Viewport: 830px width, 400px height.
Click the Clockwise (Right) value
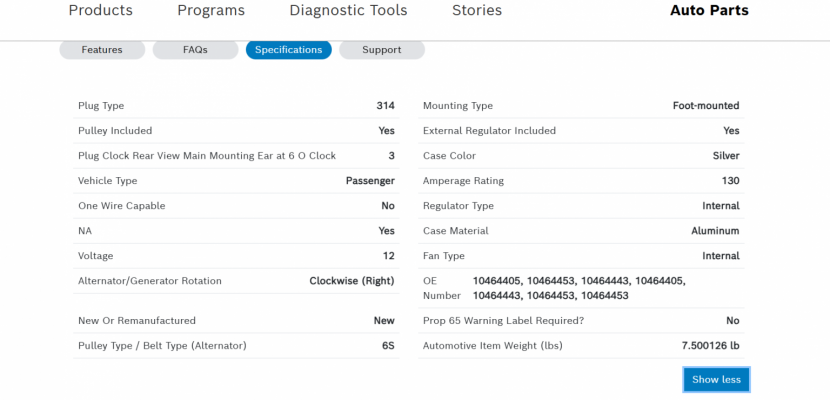click(x=352, y=281)
